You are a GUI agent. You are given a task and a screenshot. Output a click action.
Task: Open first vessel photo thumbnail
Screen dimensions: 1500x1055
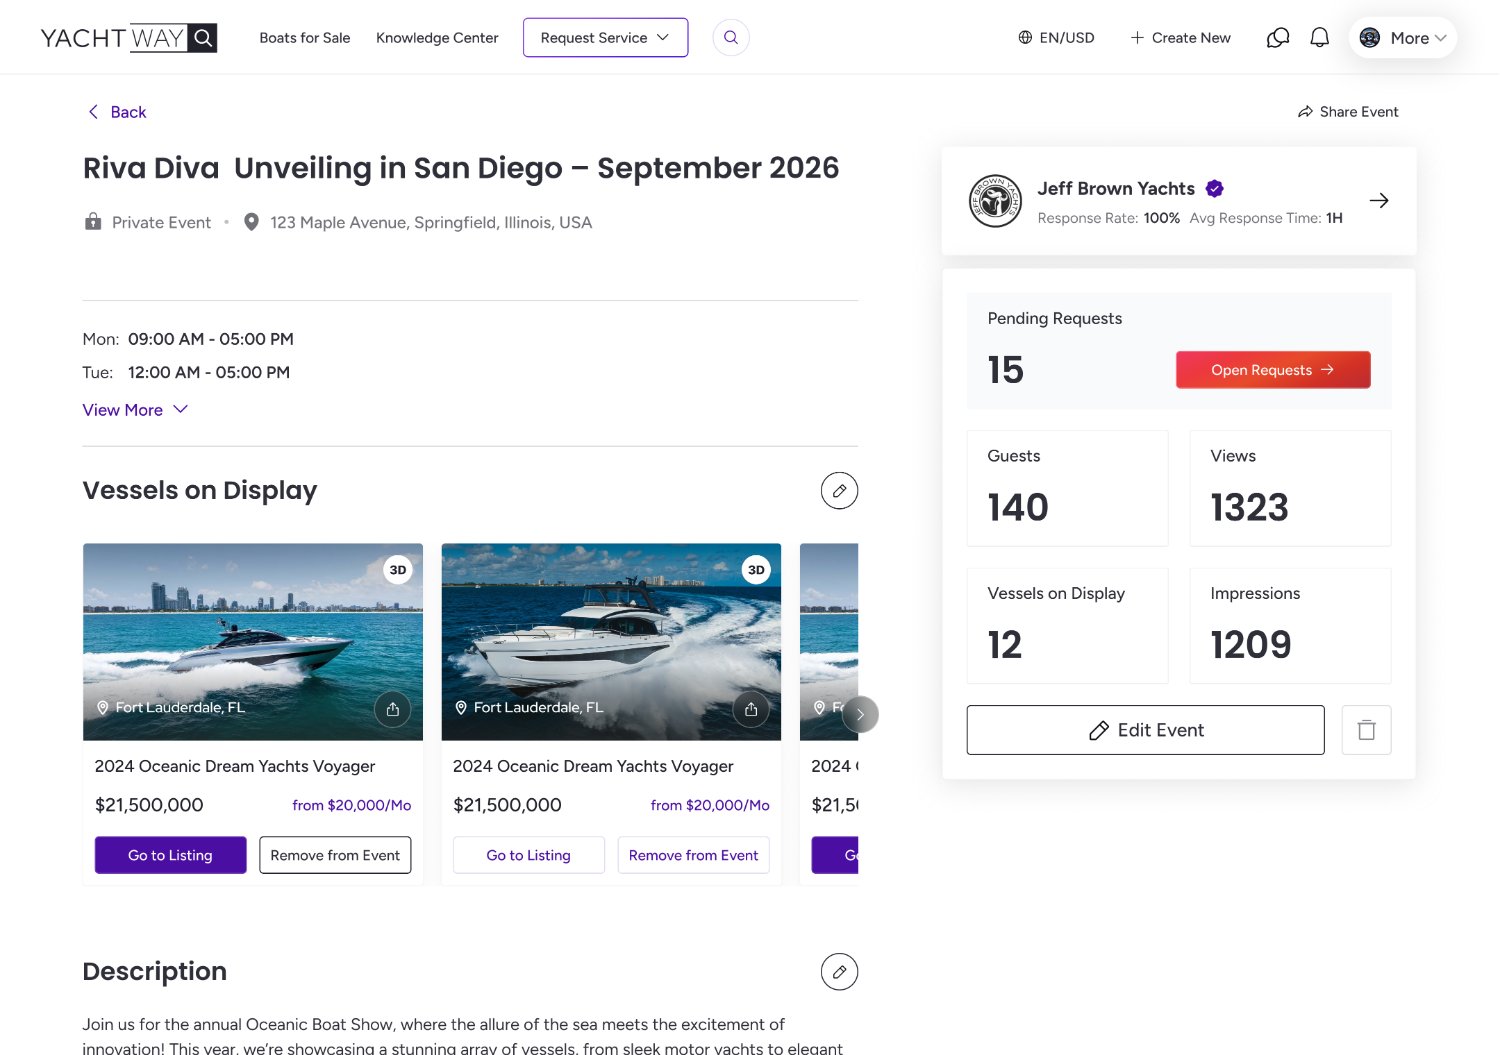click(x=253, y=642)
